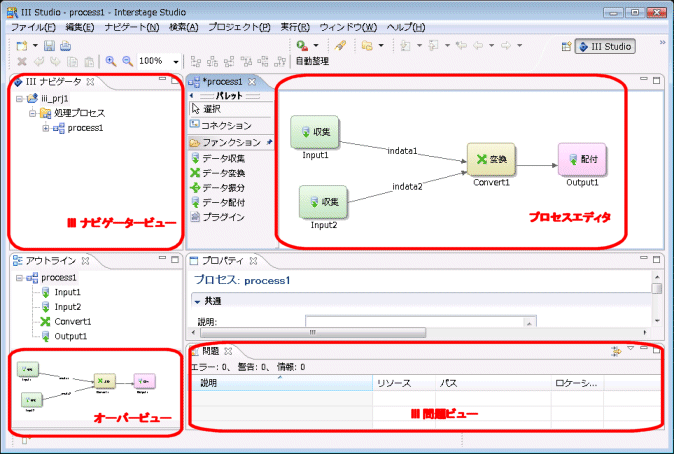Open the ヘルプ(H) menu
Image resolution: width=674 pixels, height=454 pixels.
coord(406,27)
